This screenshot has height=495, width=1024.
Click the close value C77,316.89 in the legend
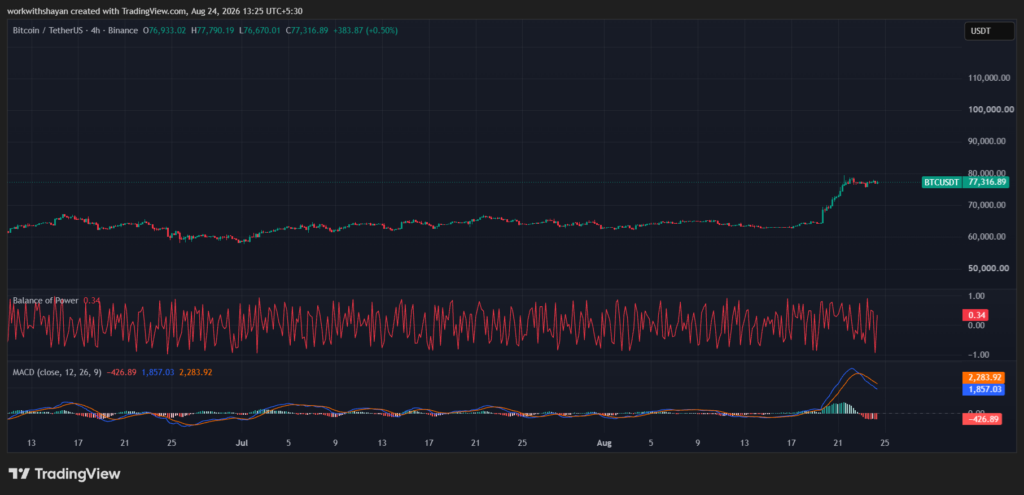pos(306,30)
